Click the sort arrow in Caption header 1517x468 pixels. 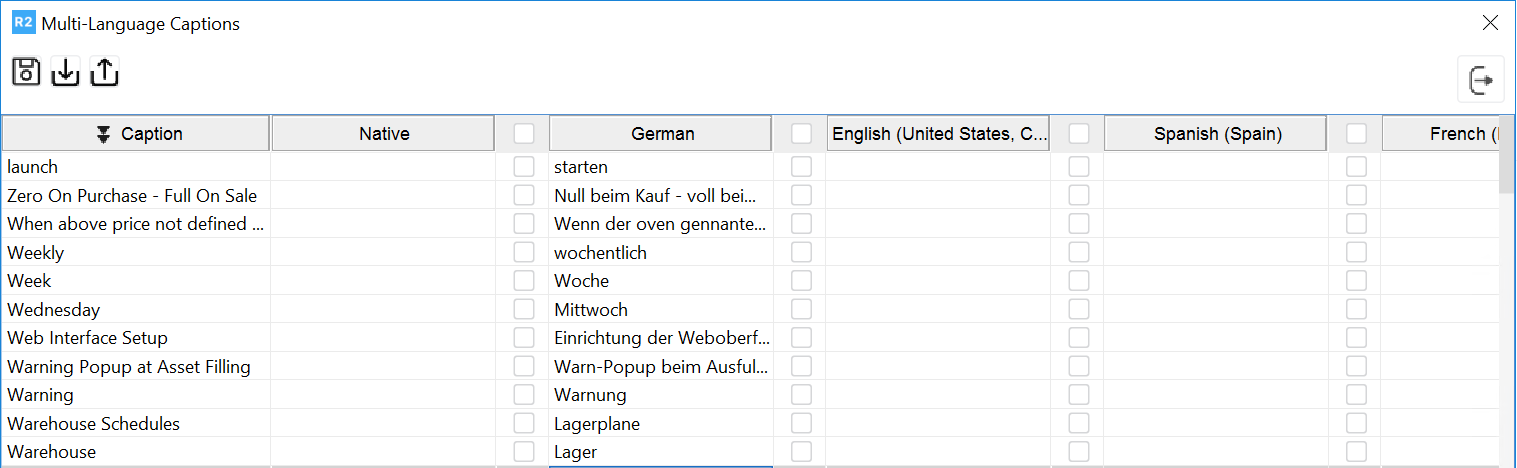click(103, 134)
